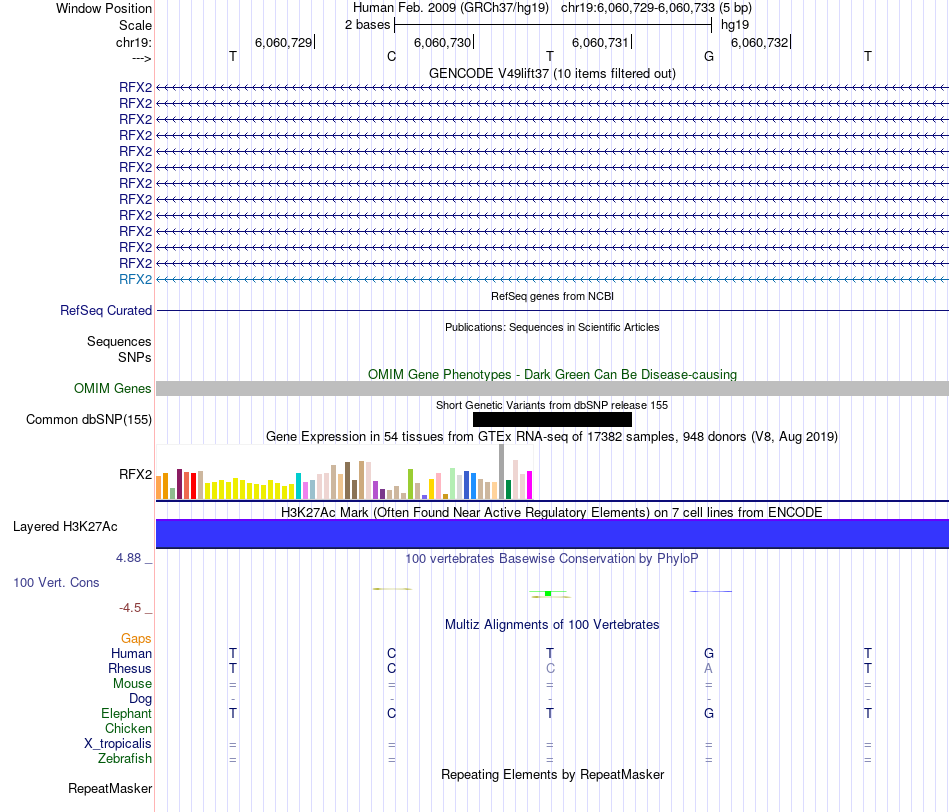This screenshot has height=812, width=950.
Task: Select the Layered H3K27Ac label
Action: click(x=65, y=527)
